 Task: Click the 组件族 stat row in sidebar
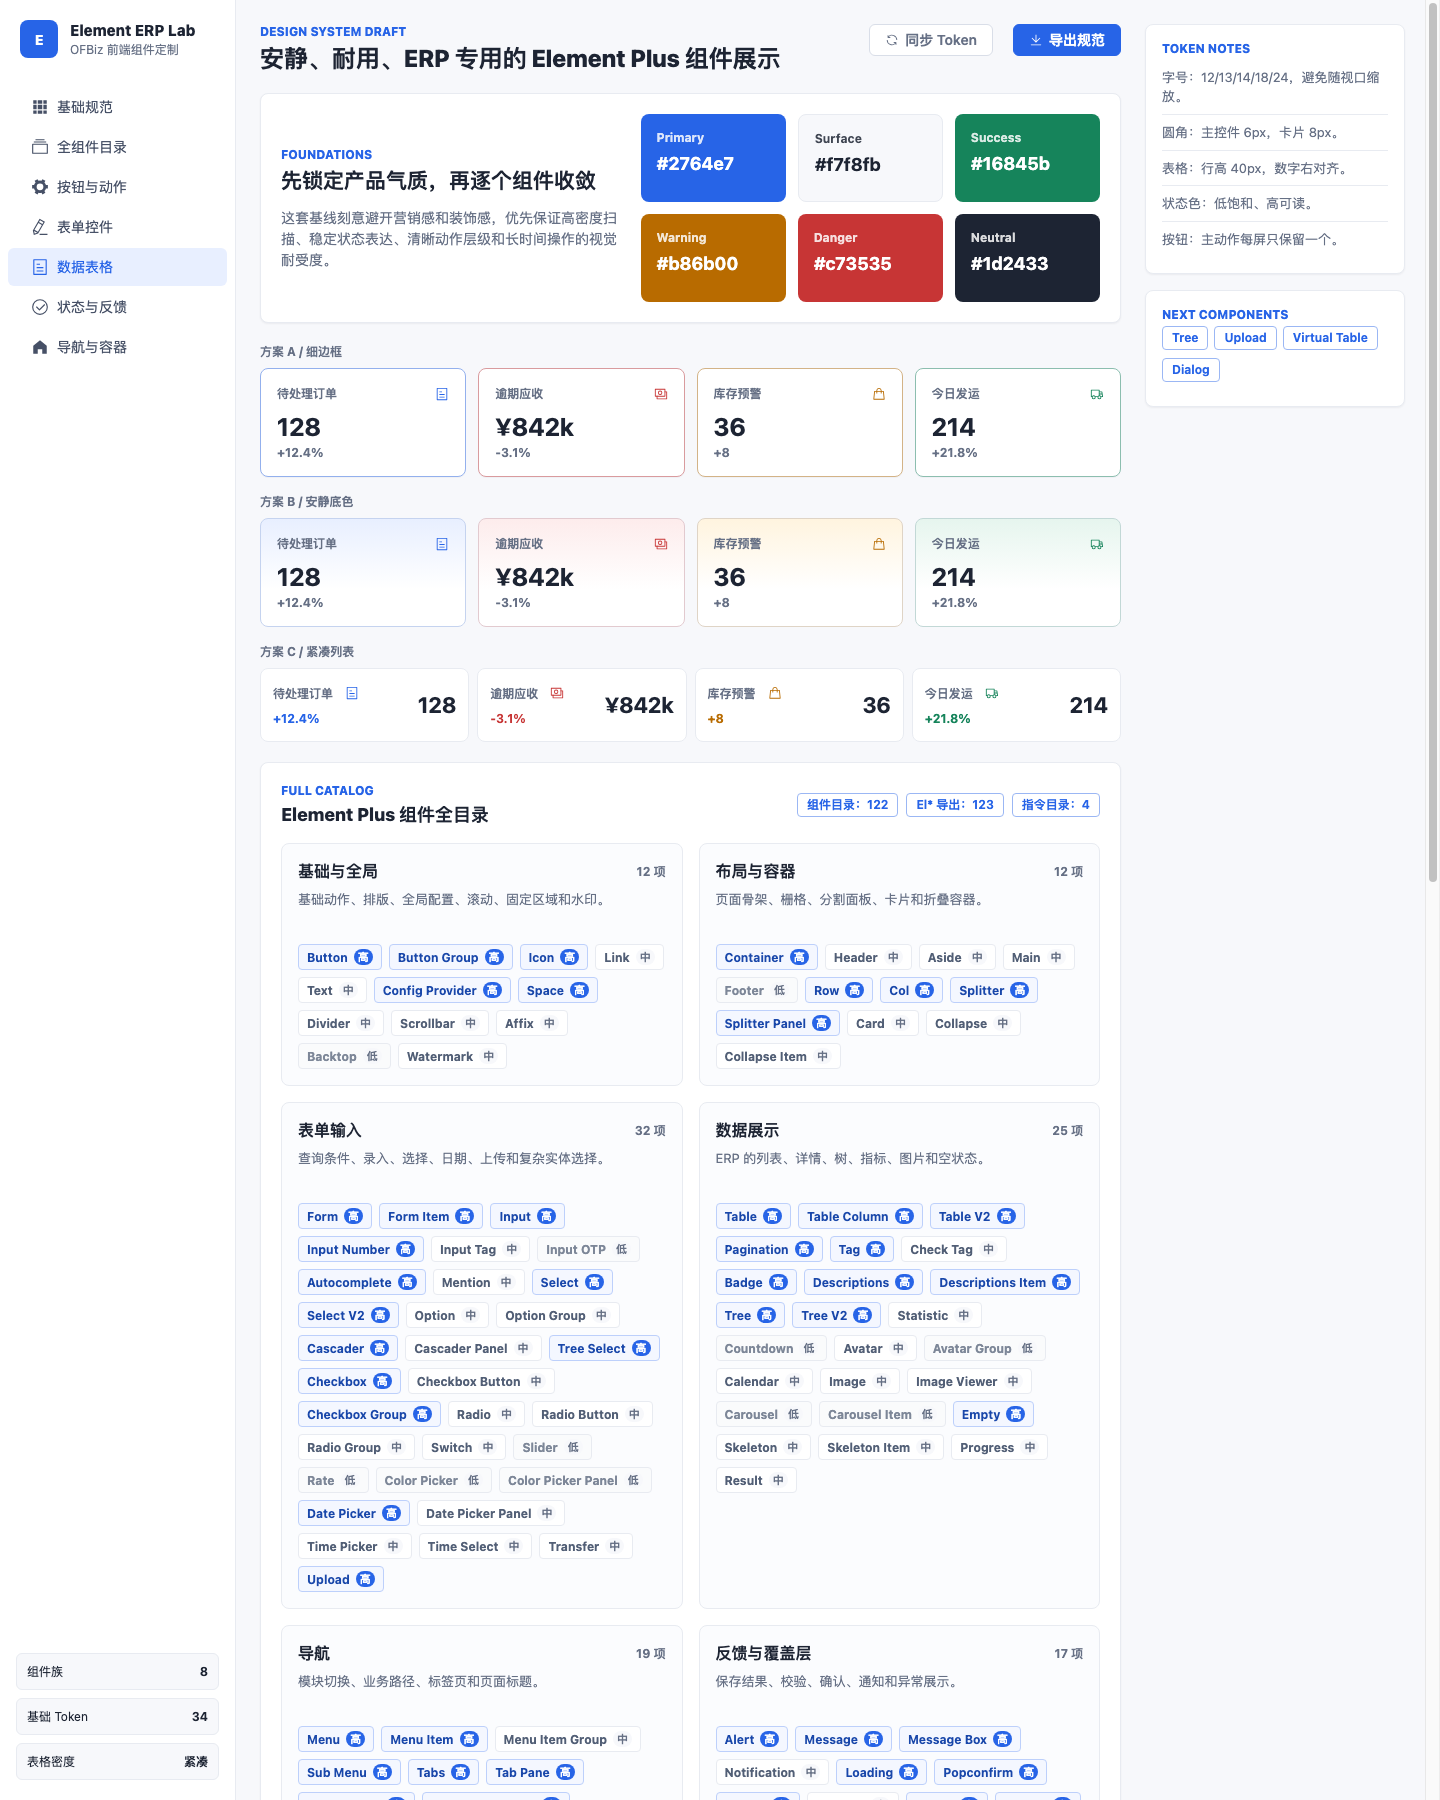point(117,1672)
